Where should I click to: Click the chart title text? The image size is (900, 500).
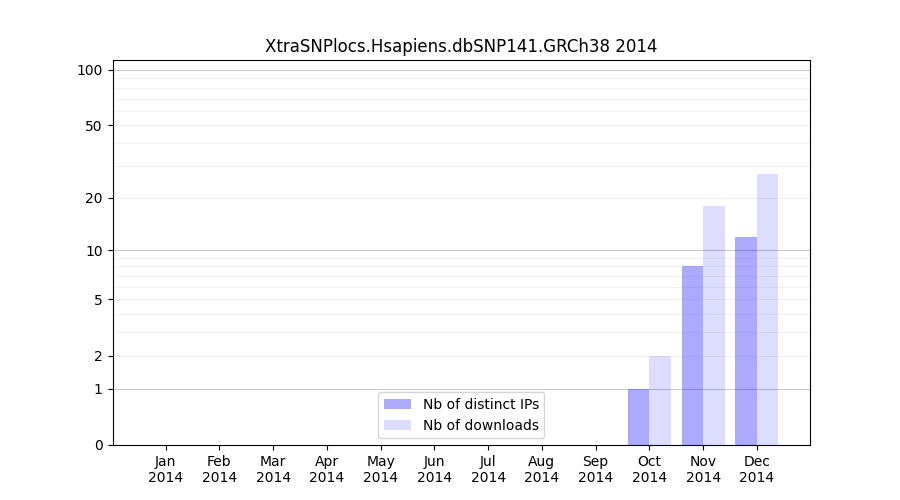pos(461,46)
